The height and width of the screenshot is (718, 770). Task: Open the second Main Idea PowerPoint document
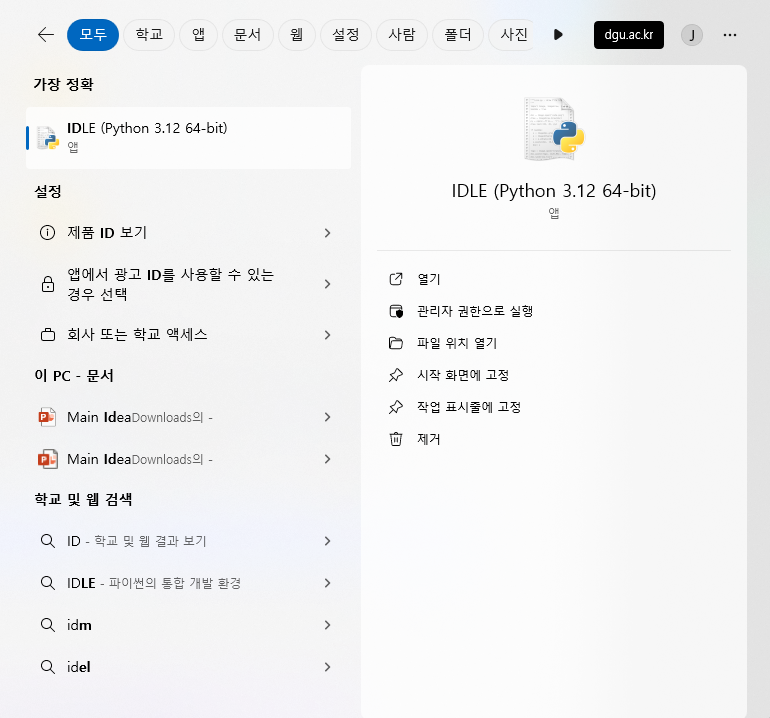tap(189, 459)
